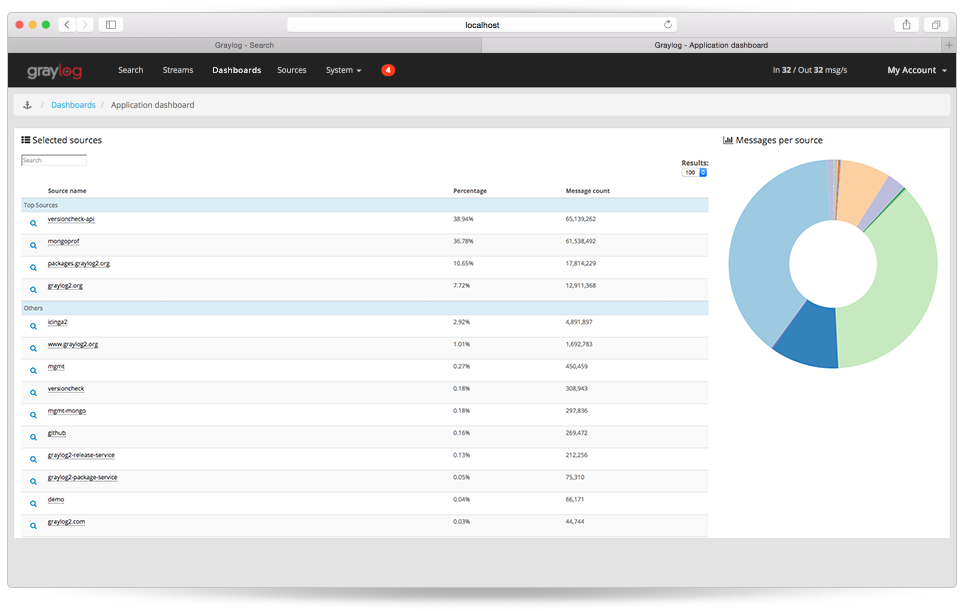The width and height of the screenshot is (964, 611).
Task: Click the Top Sources group row
Action: pos(365,205)
